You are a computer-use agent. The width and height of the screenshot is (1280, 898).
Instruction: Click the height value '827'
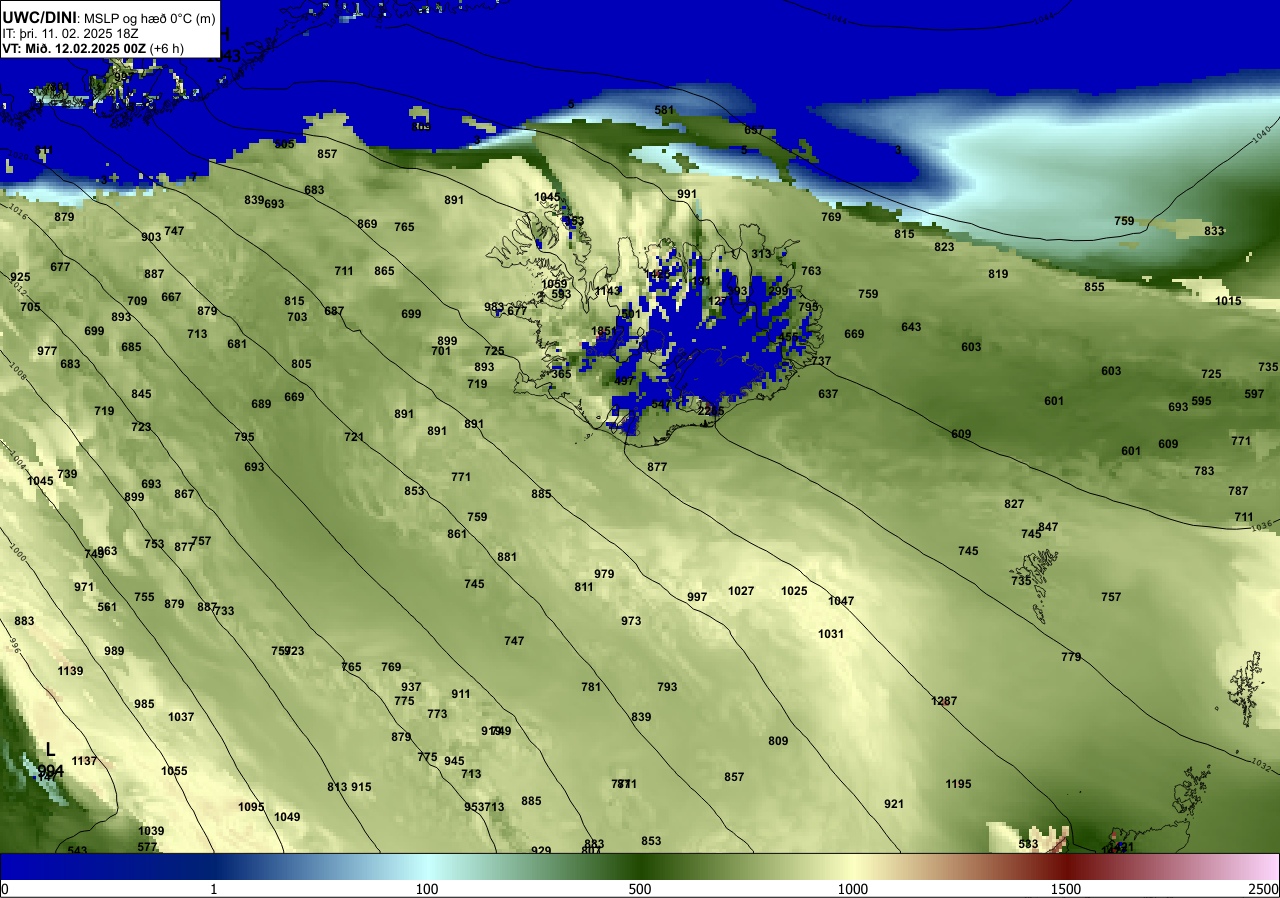click(1014, 504)
